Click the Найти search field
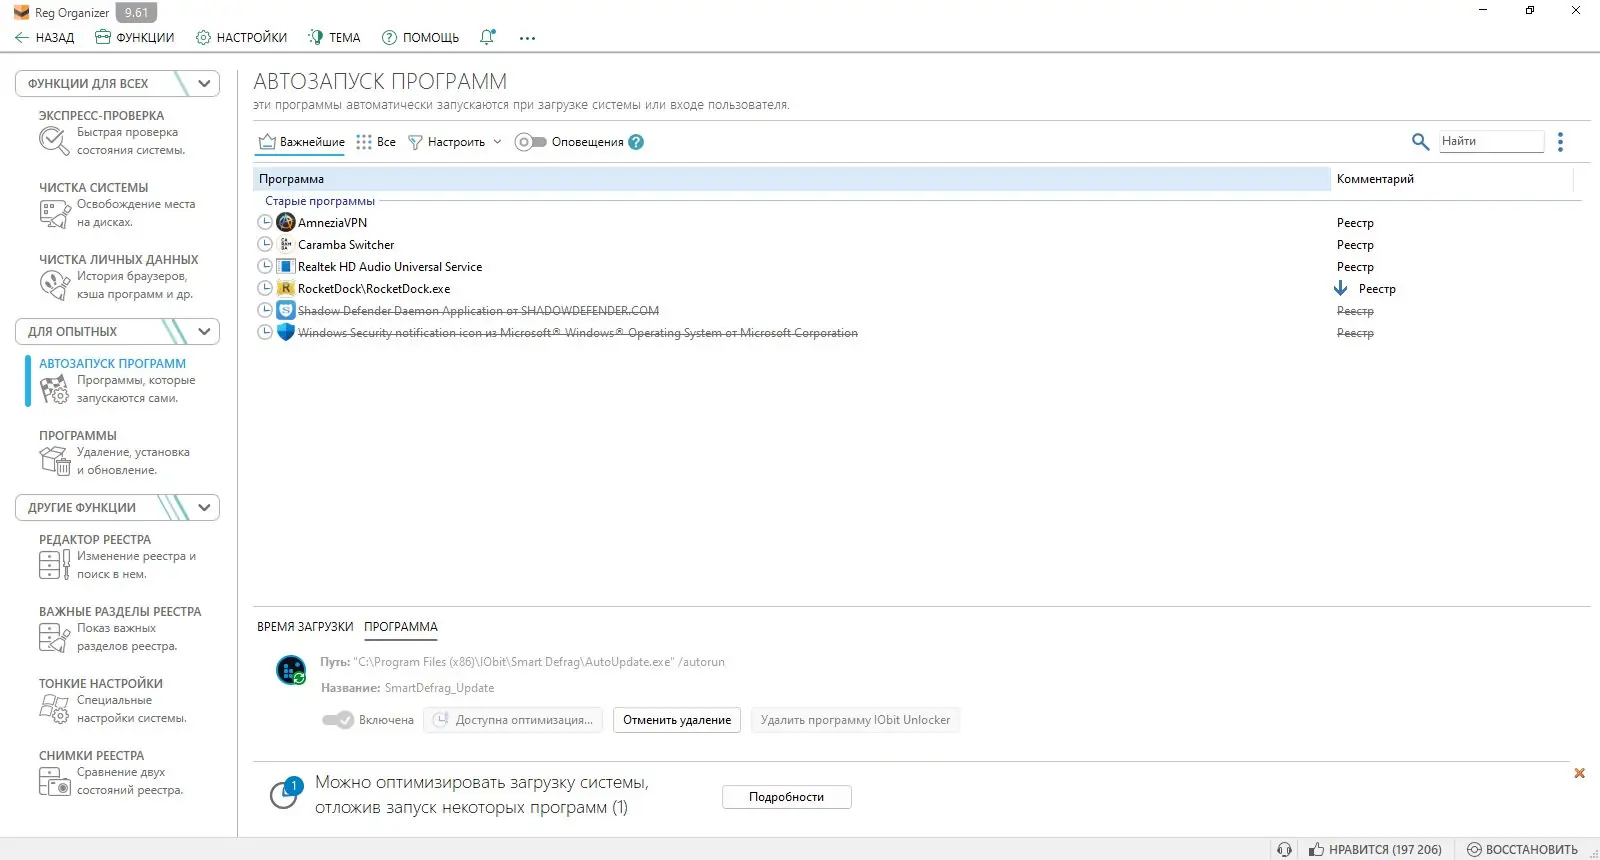 coord(1491,141)
